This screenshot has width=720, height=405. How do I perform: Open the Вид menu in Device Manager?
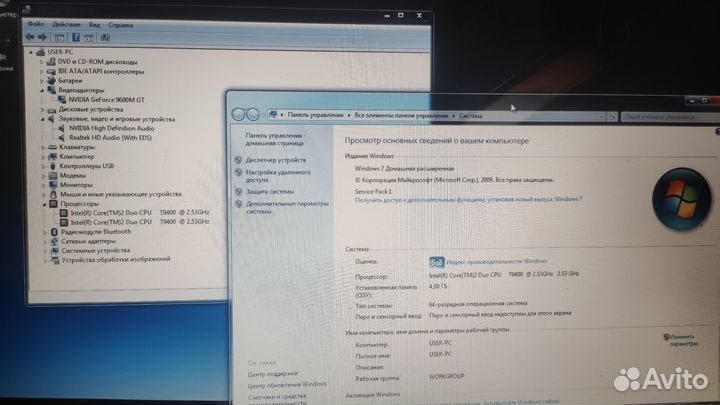click(94, 25)
